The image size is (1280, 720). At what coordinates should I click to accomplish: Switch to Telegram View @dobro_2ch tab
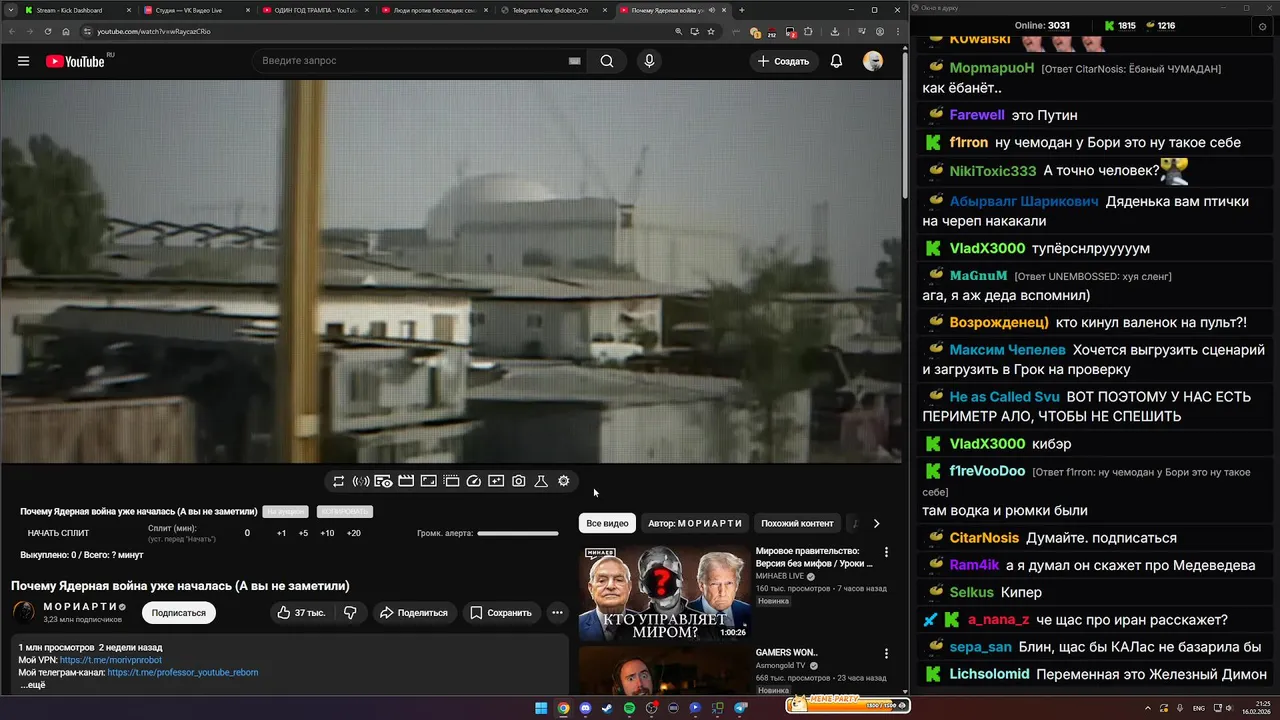[552, 10]
